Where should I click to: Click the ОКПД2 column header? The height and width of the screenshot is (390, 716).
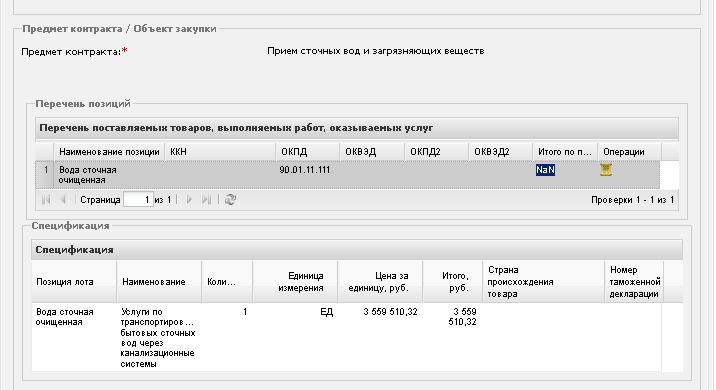click(x=437, y=152)
